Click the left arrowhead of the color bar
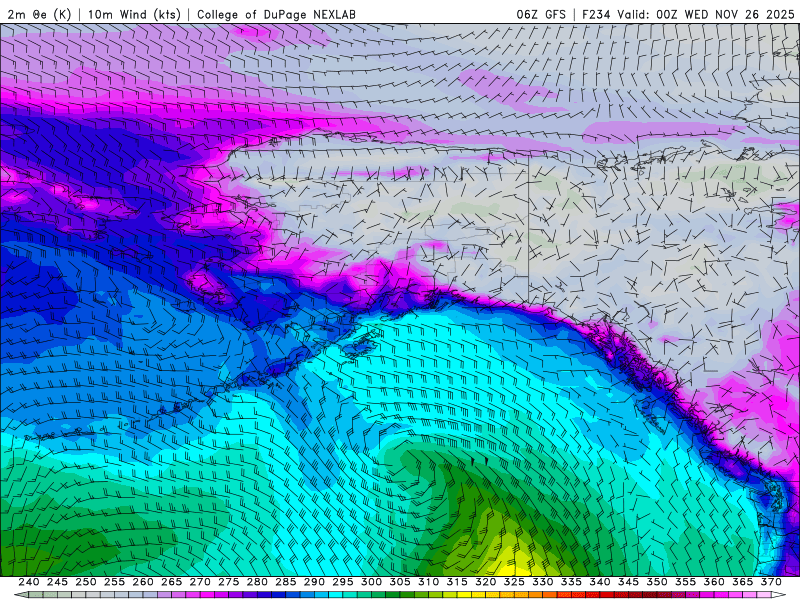The width and height of the screenshot is (800, 600). (21, 595)
